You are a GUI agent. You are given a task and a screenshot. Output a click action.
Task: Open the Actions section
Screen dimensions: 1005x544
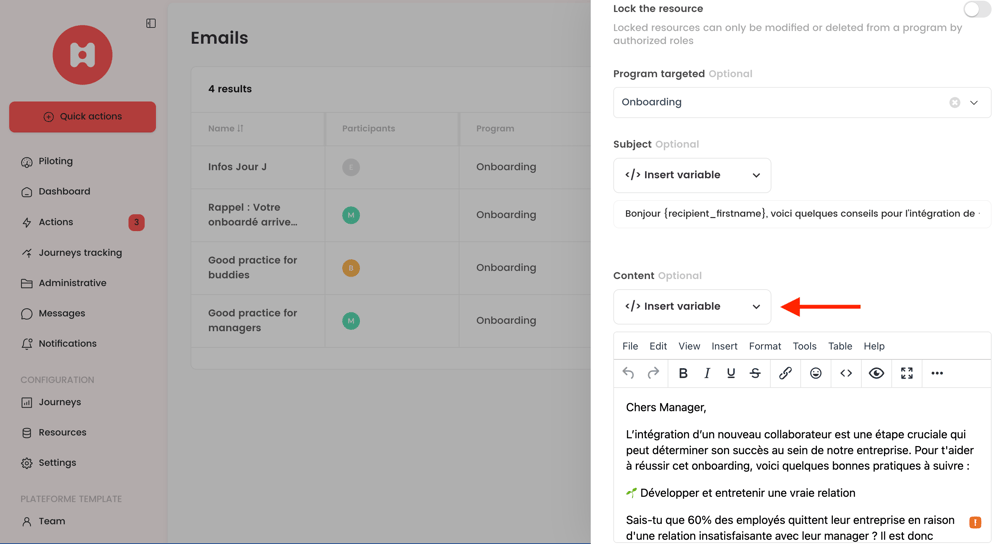point(56,222)
